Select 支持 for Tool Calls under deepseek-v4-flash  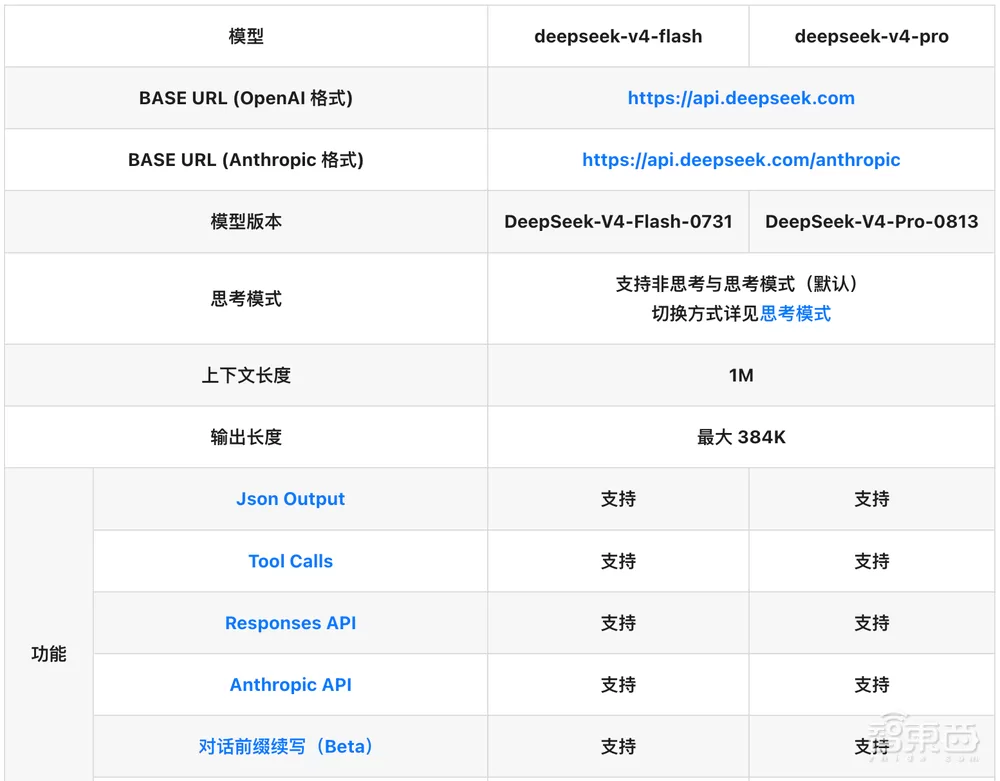tap(618, 561)
